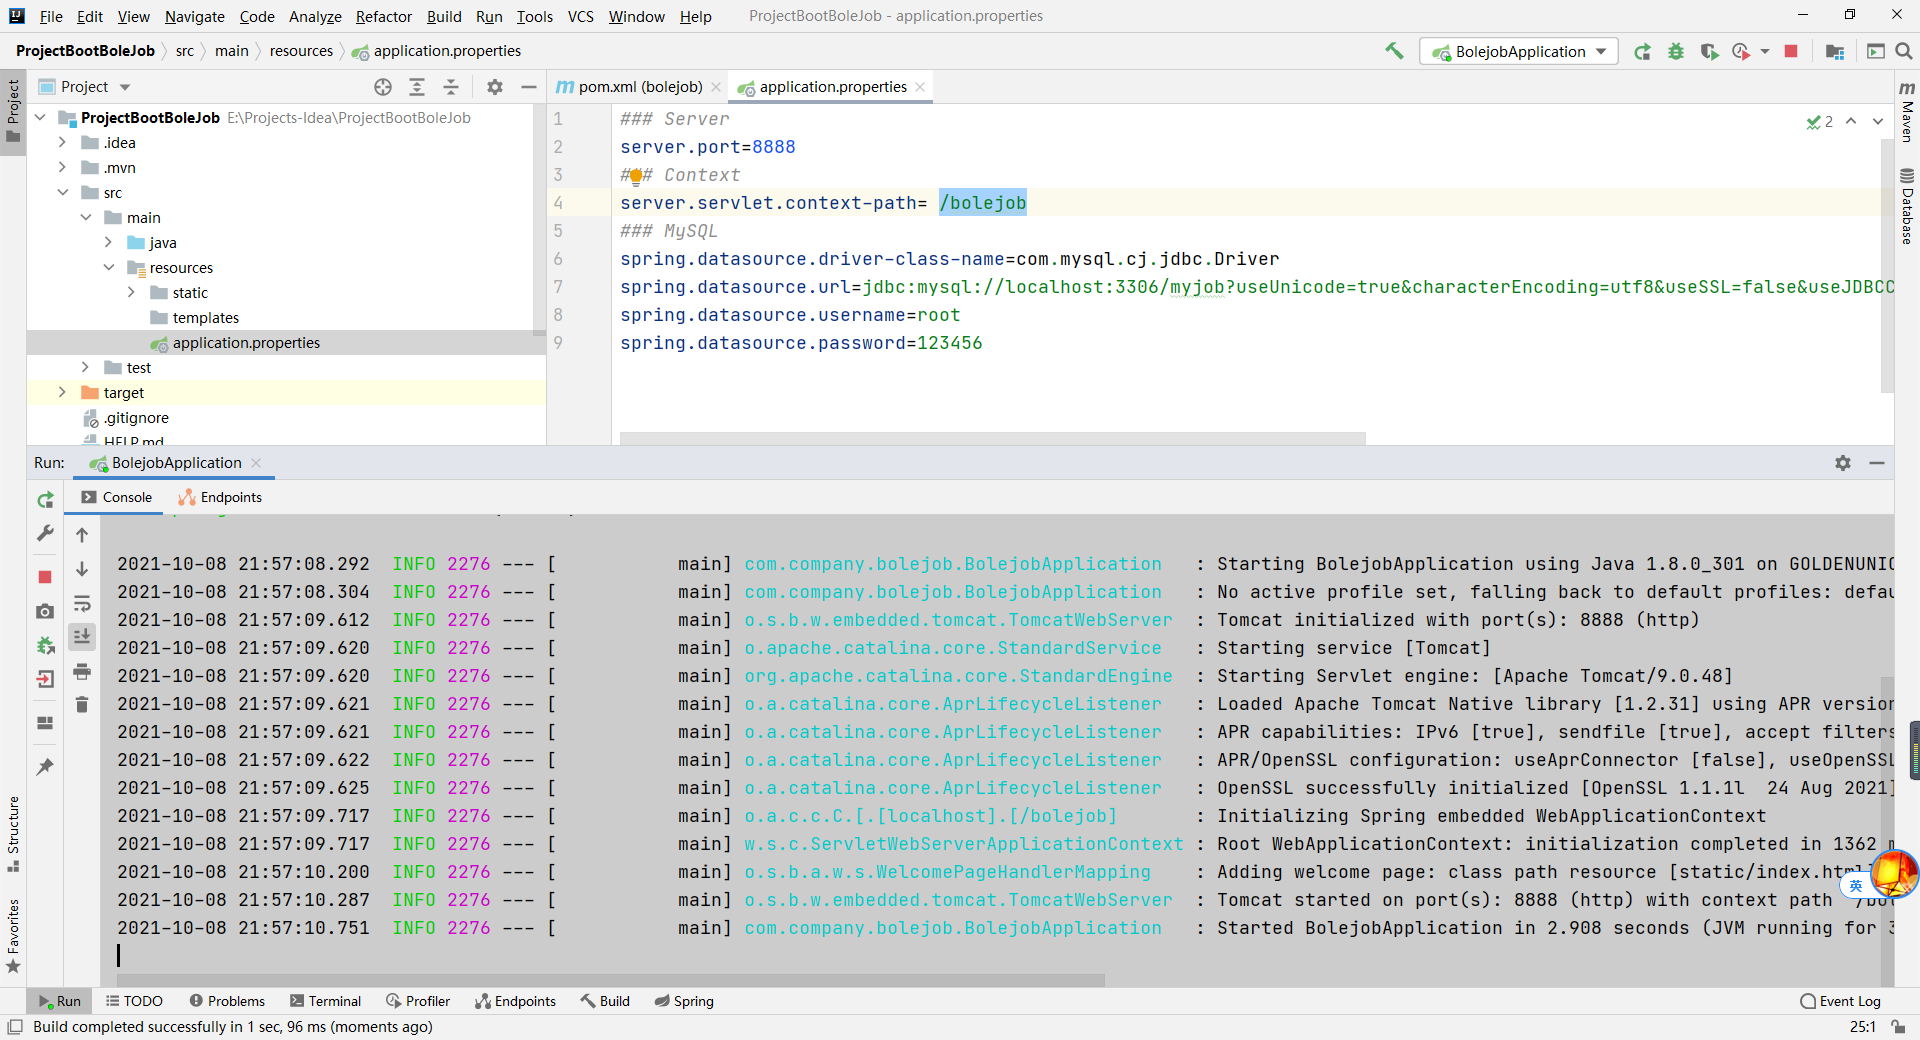Expand the java folder

[x=109, y=243]
